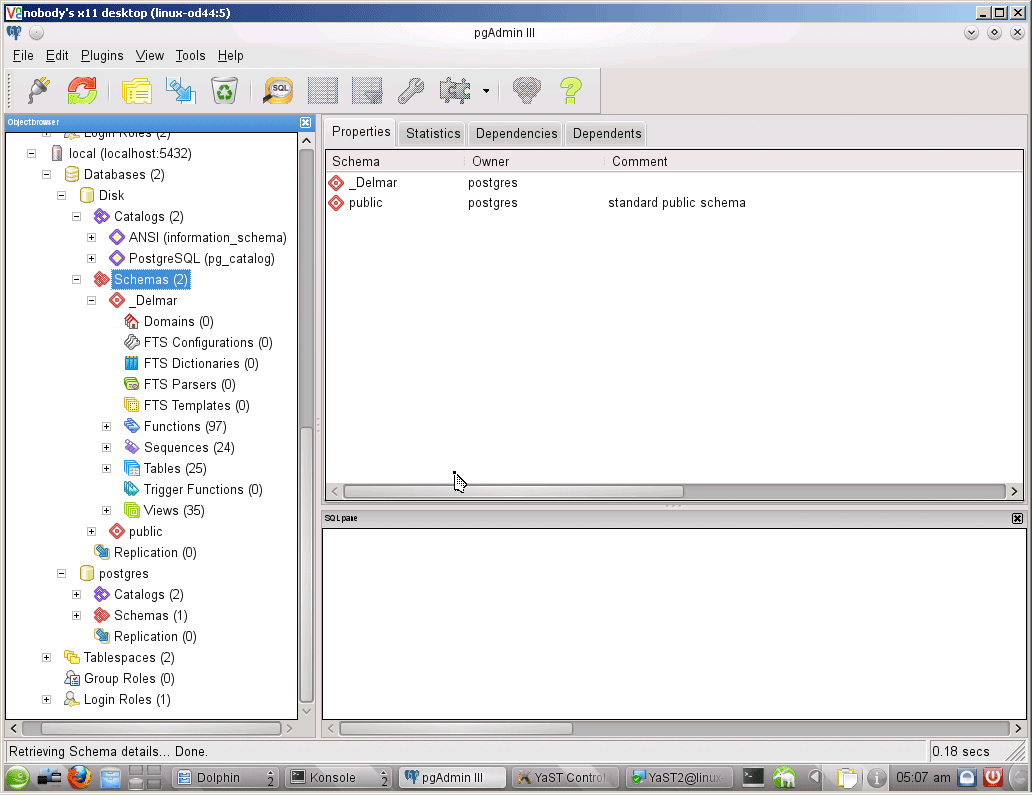Expand the Tables (25) node
Image resolution: width=1032 pixels, height=795 pixels.
107,469
